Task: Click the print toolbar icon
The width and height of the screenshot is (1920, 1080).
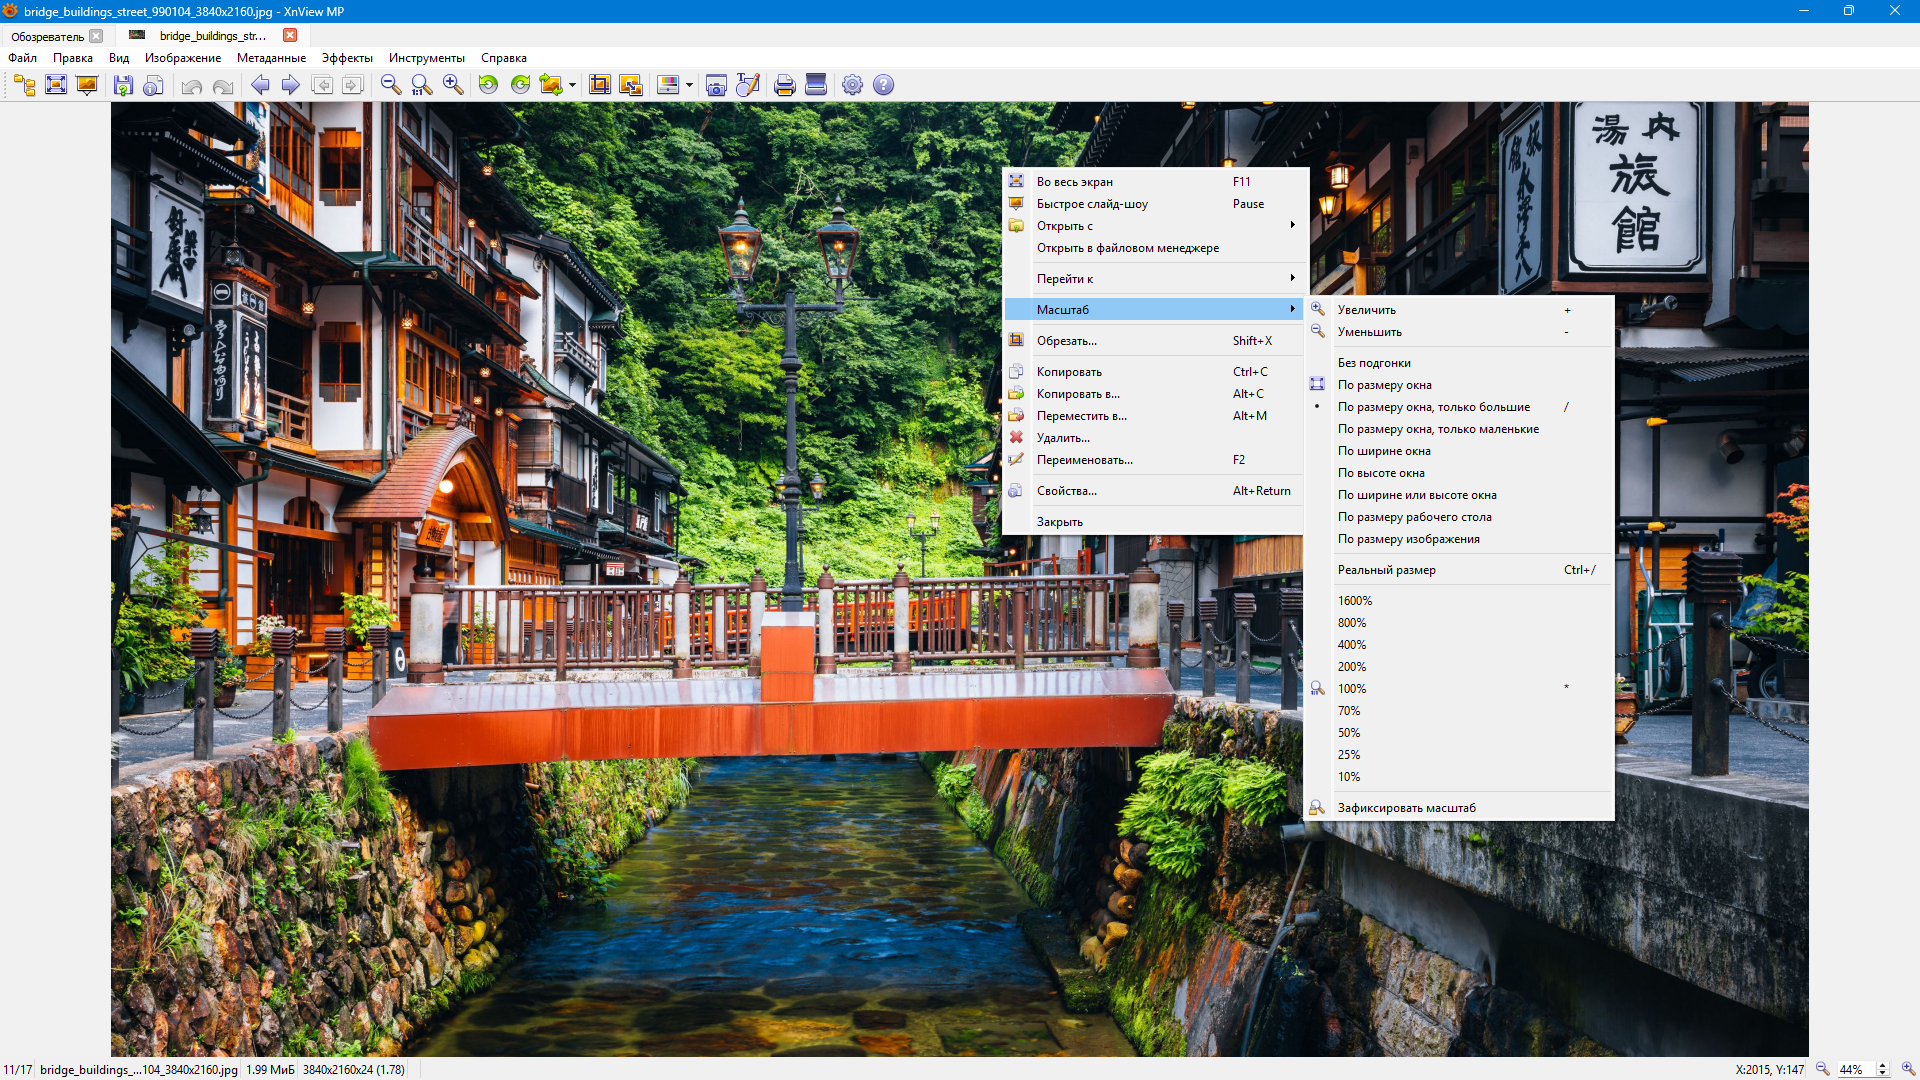Action: [785, 85]
